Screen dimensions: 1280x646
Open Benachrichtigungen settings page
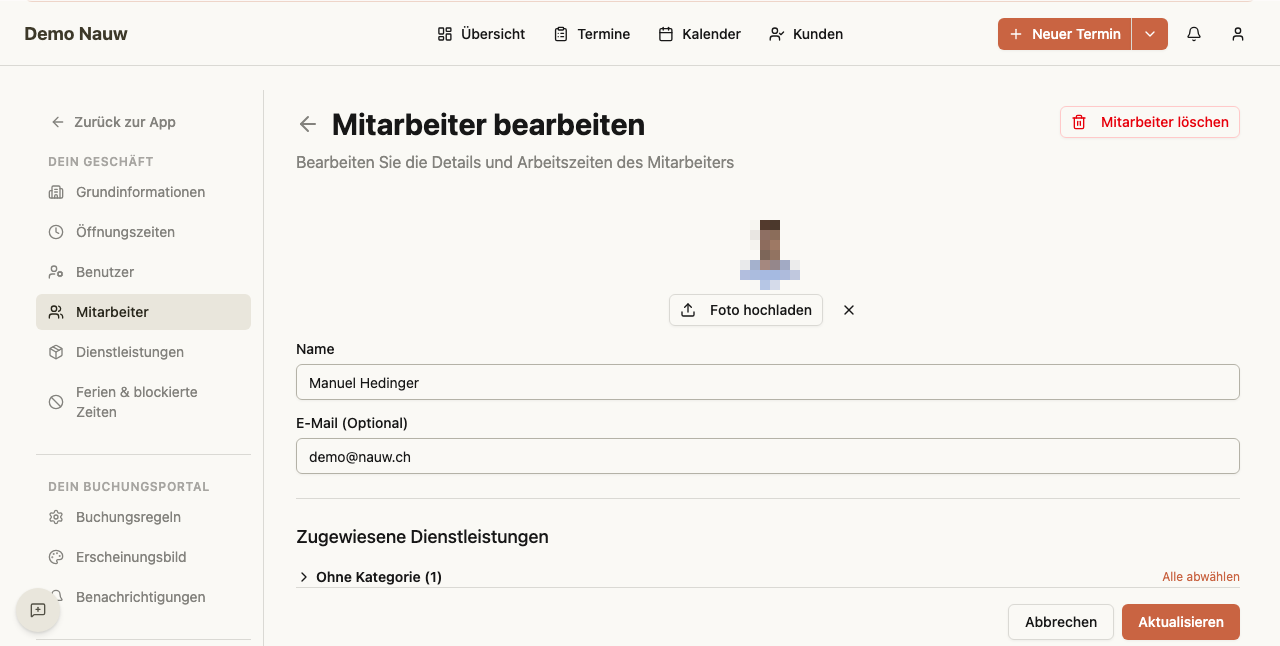coord(143,597)
